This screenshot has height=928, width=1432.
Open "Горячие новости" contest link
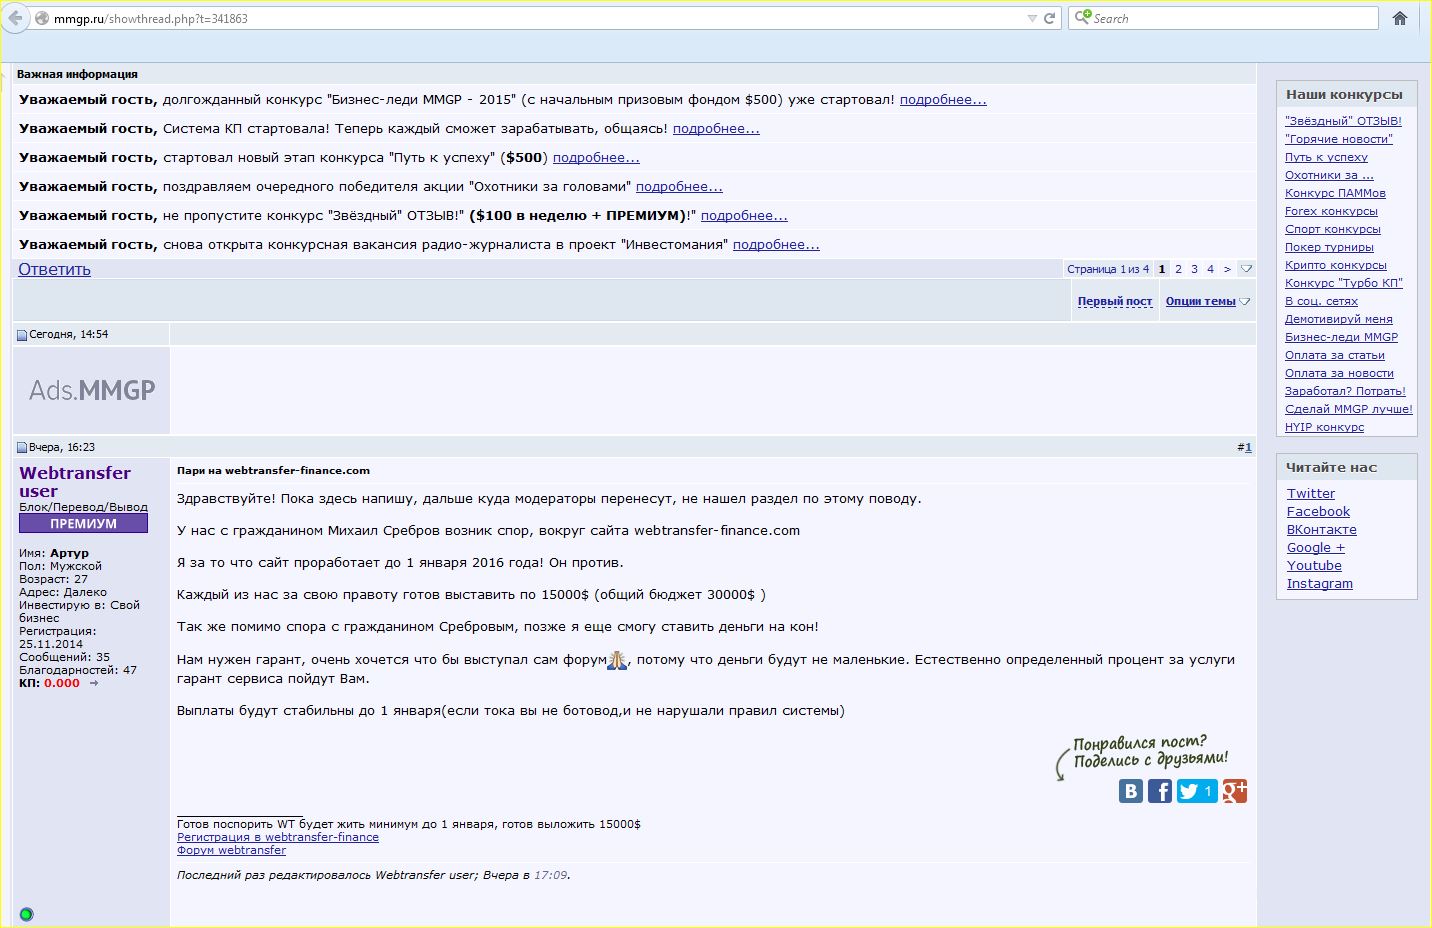1338,139
